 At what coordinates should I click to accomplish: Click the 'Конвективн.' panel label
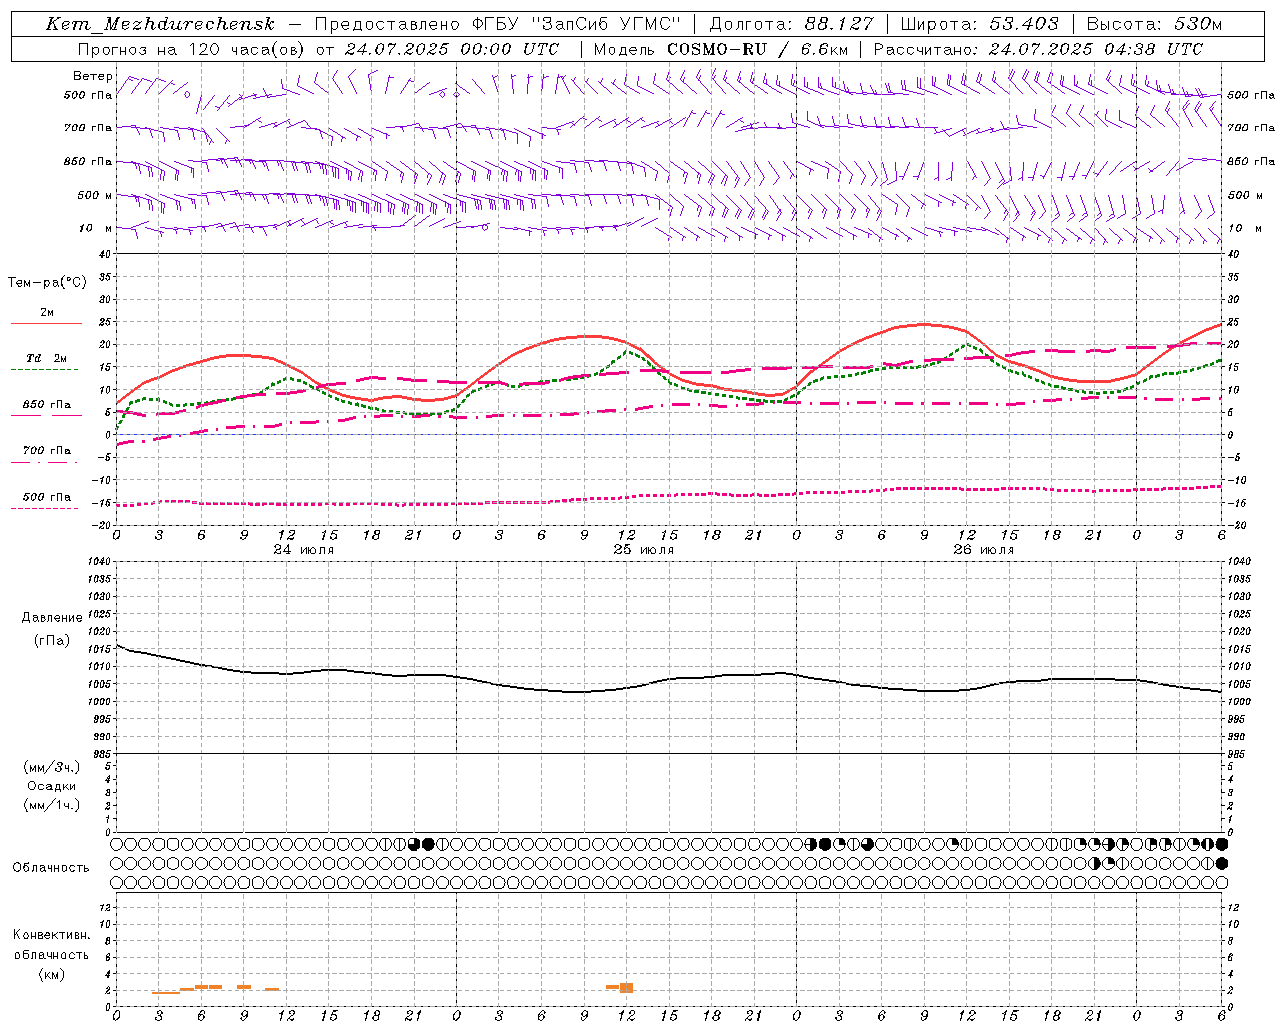[x=51, y=935]
